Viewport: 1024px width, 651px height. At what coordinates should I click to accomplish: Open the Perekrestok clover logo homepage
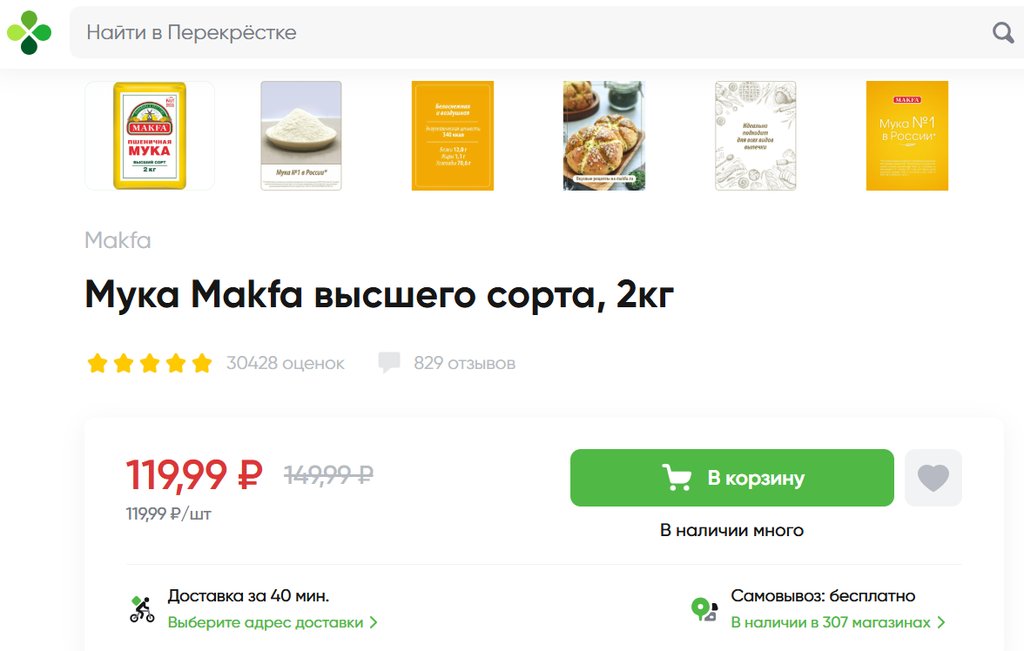click(29, 33)
